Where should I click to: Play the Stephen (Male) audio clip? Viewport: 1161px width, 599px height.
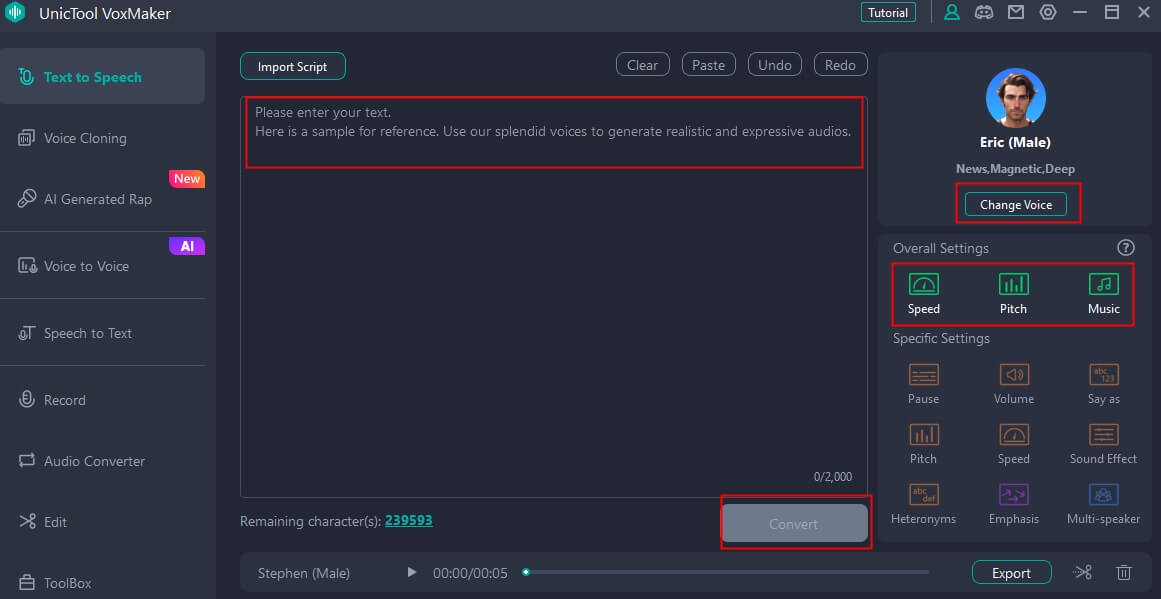click(x=411, y=573)
